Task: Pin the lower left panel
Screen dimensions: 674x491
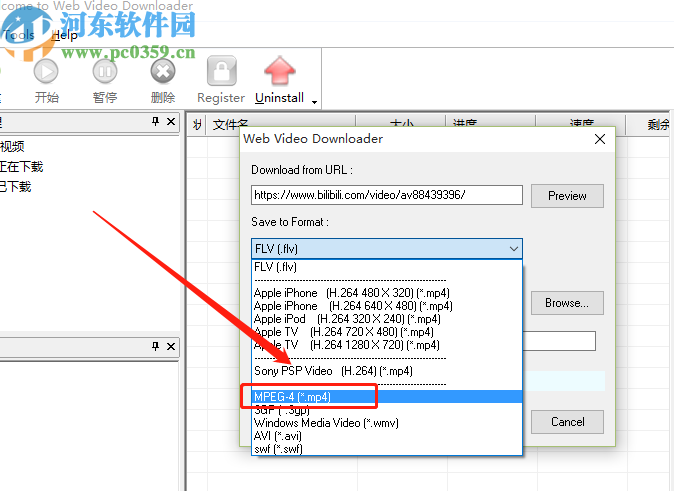Action: tap(156, 346)
